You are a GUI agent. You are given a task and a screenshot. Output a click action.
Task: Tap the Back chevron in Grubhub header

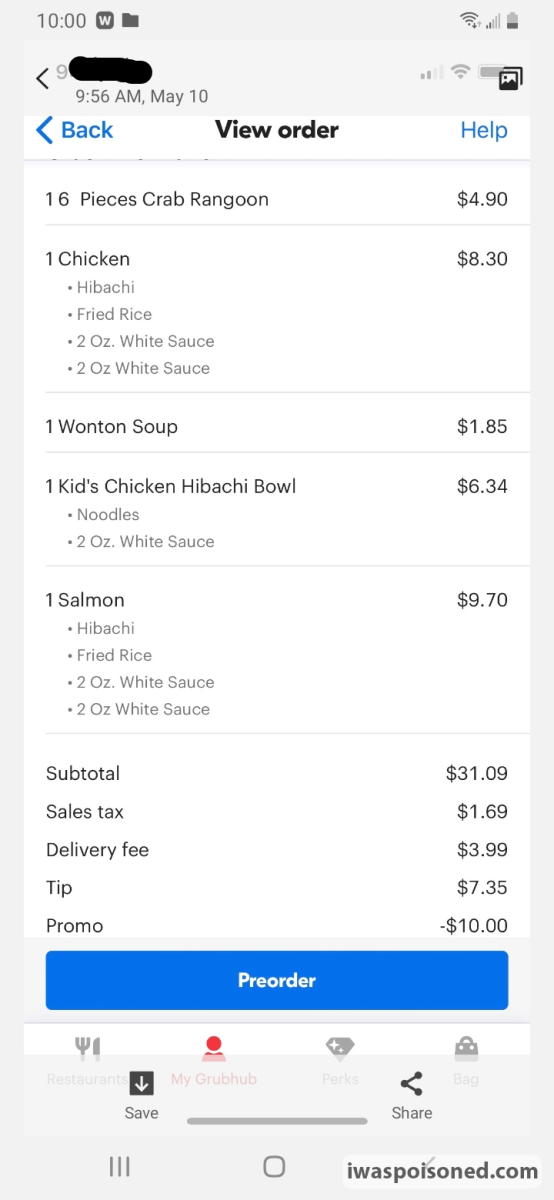pyautogui.click(x=44, y=130)
